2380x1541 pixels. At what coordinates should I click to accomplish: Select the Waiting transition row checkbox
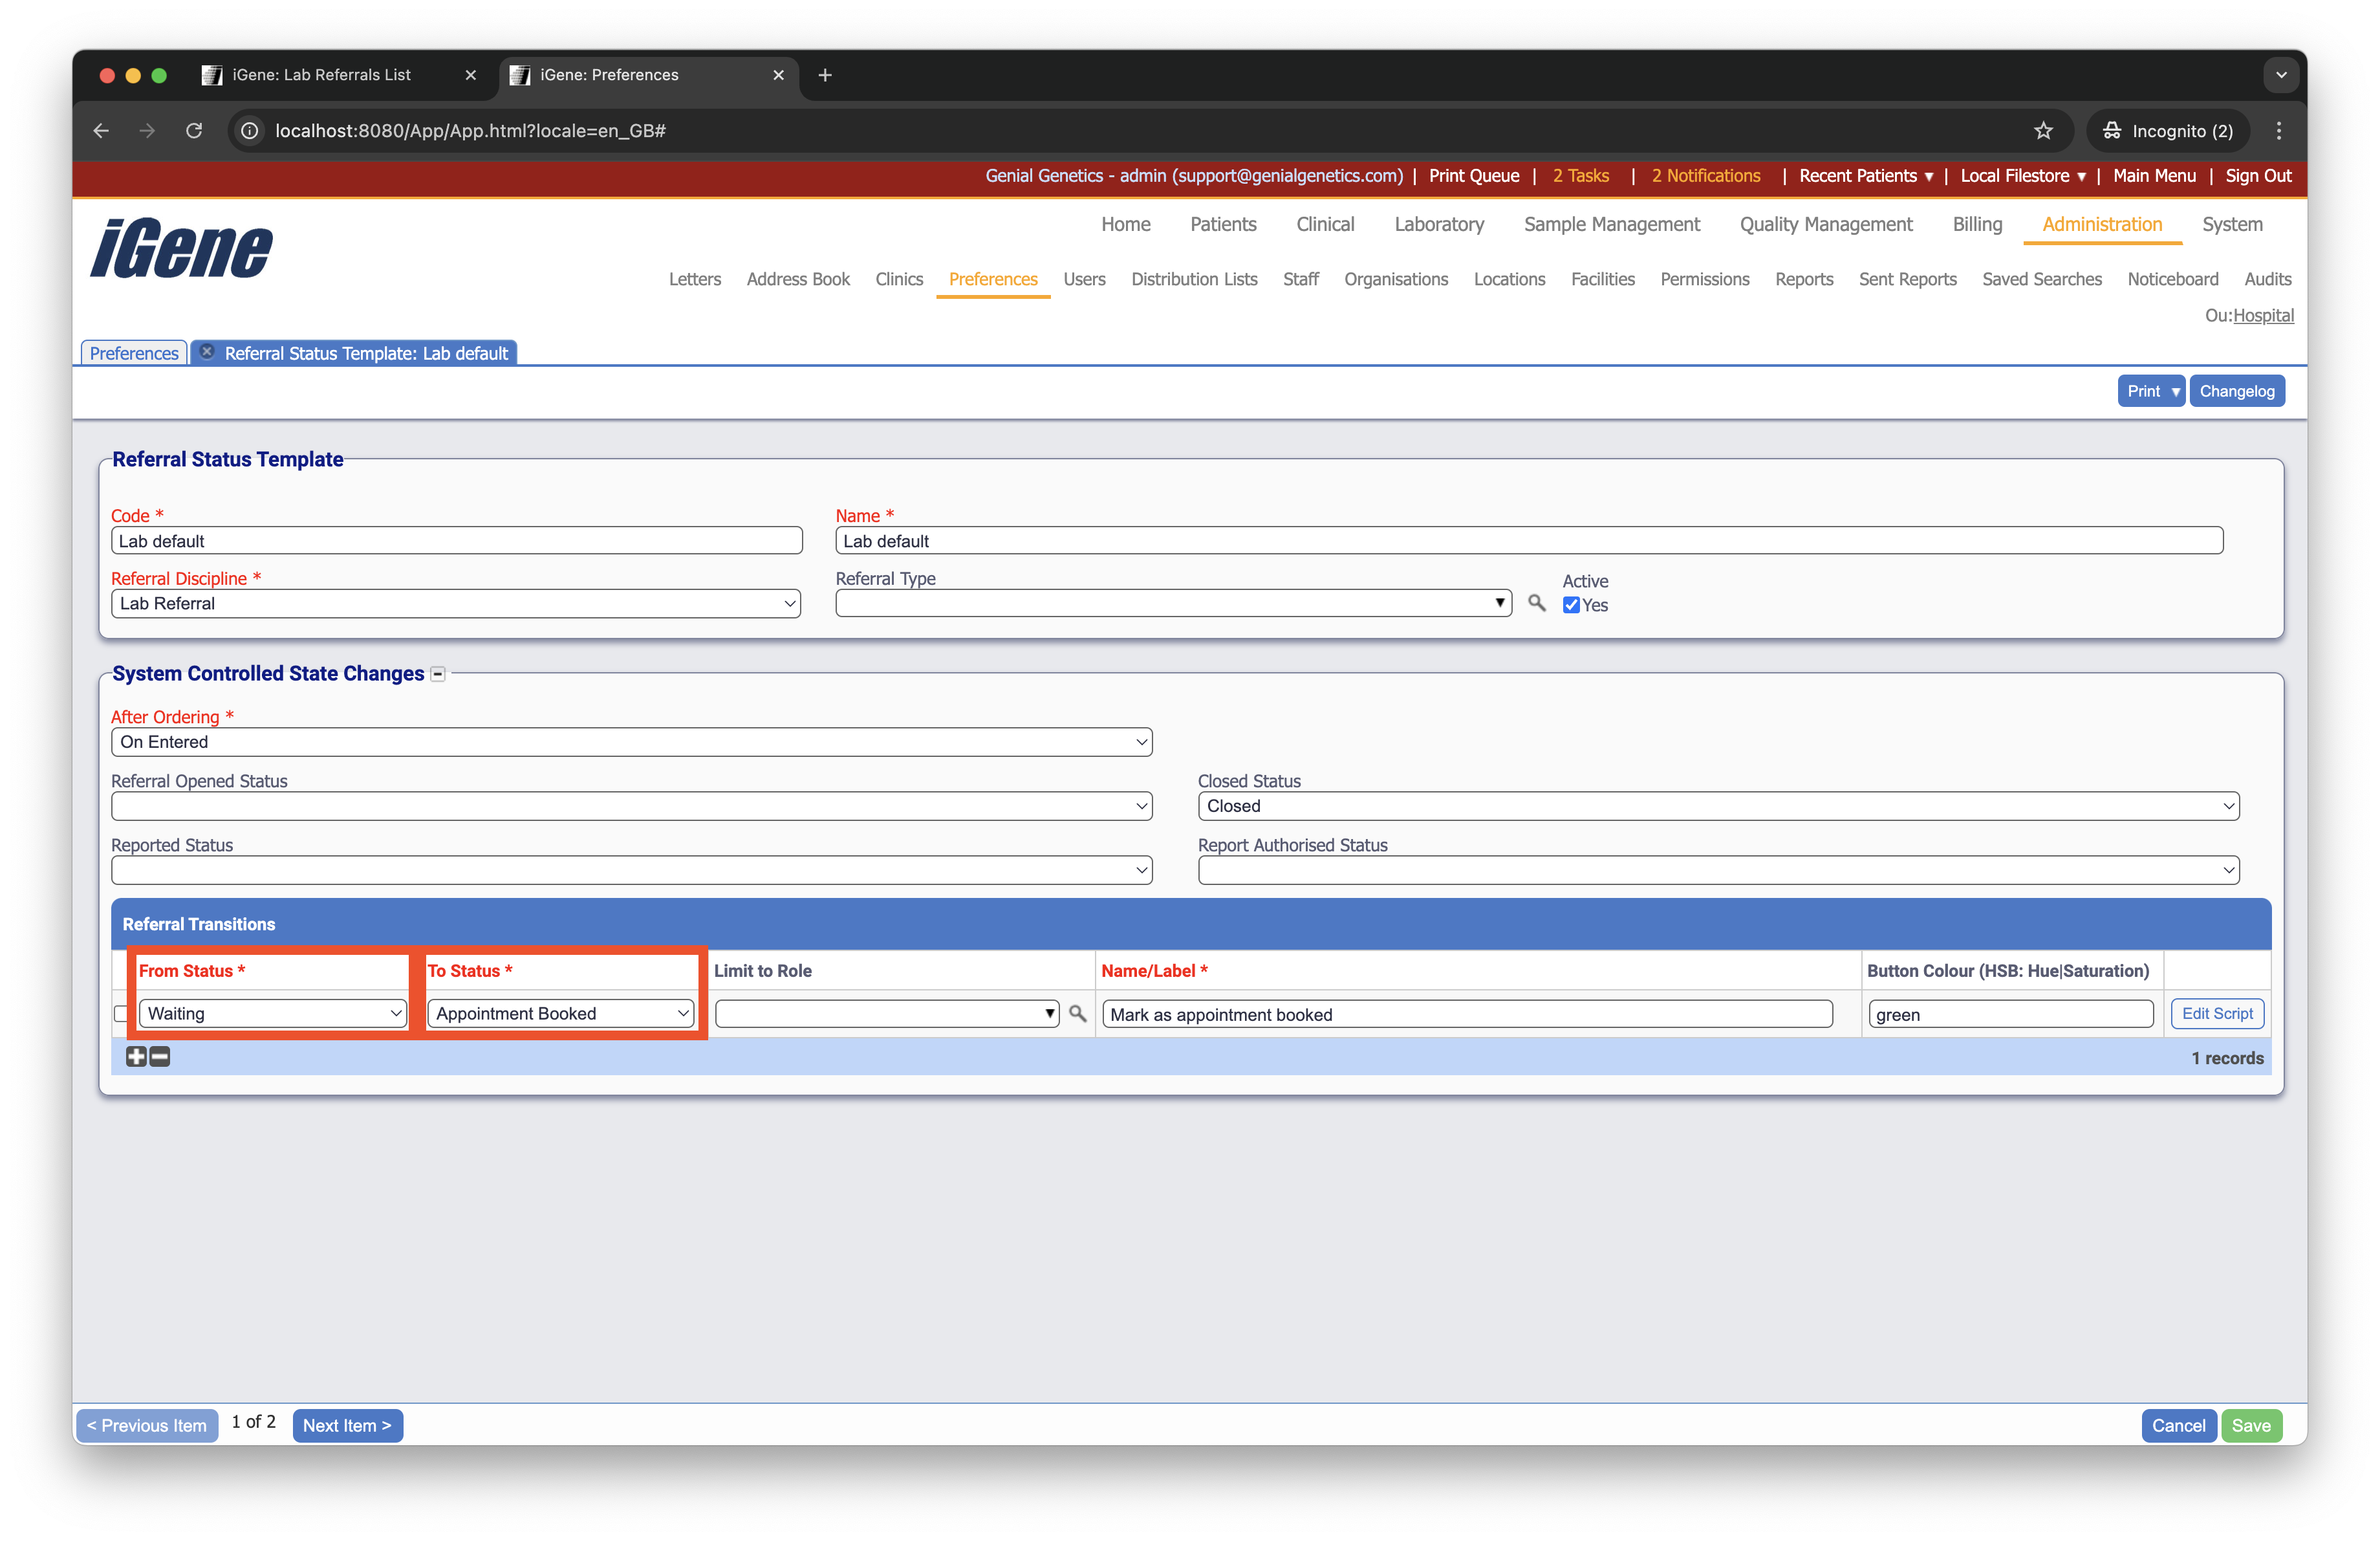click(121, 1013)
